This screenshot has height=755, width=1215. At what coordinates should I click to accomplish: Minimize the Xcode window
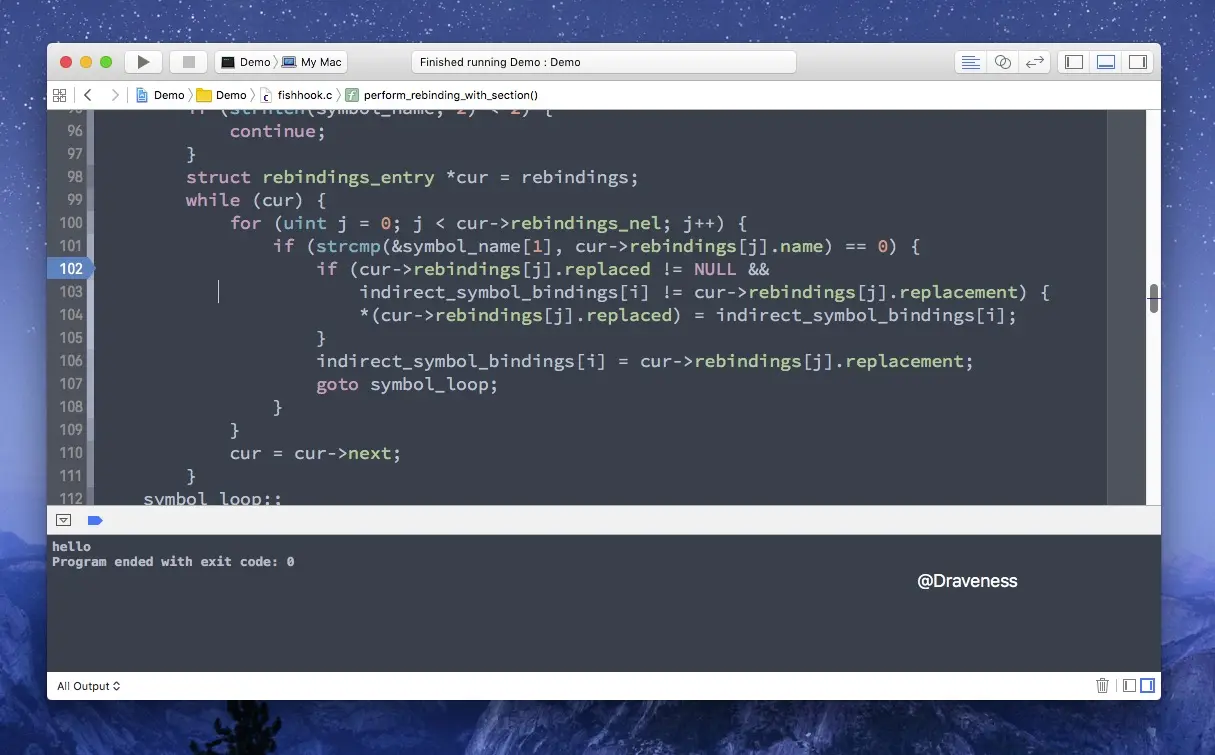pyautogui.click(x=86, y=62)
